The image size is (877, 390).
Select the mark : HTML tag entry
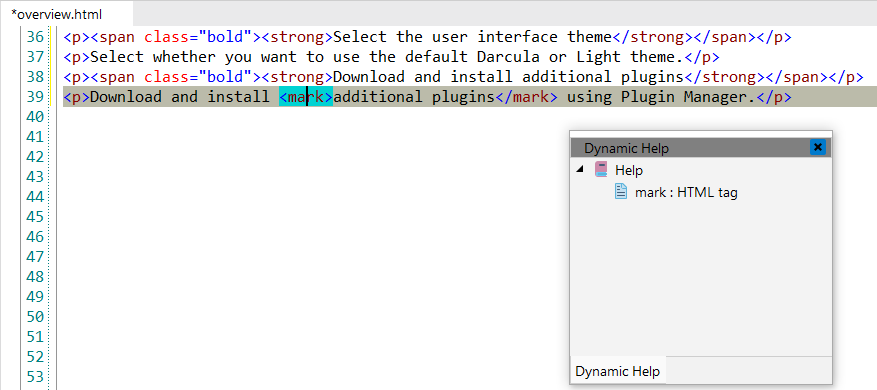point(686,192)
